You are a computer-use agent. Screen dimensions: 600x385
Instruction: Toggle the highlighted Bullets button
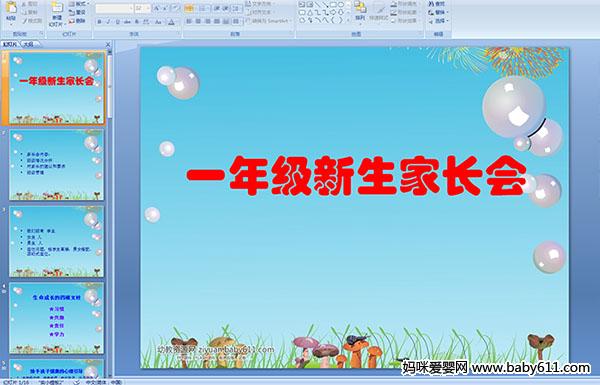pyautogui.click(x=189, y=8)
